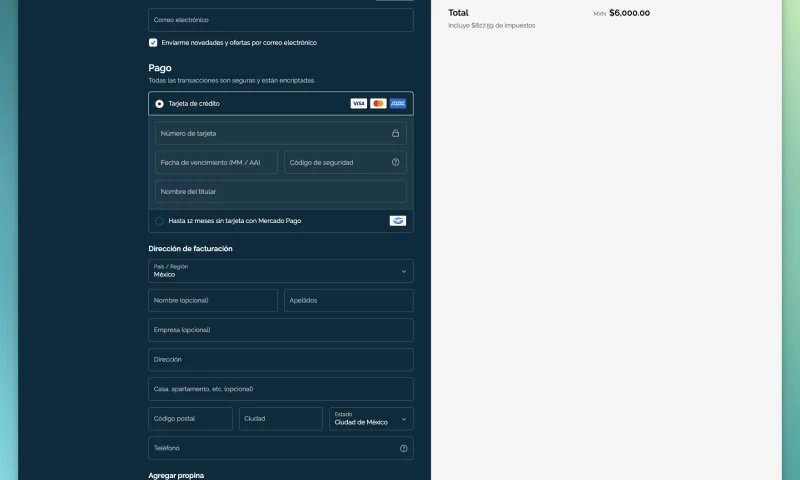
Task: Click the Nombre del titular field
Action: pyautogui.click(x=281, y=191)
